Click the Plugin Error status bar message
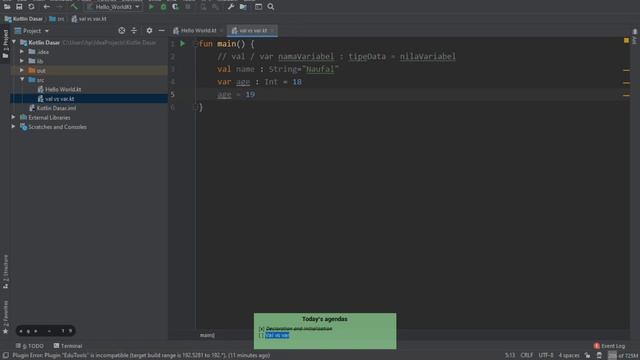Image resolution: width=640 pixels, height=360 pixels. pyautogui.click(x=141, y=356)
